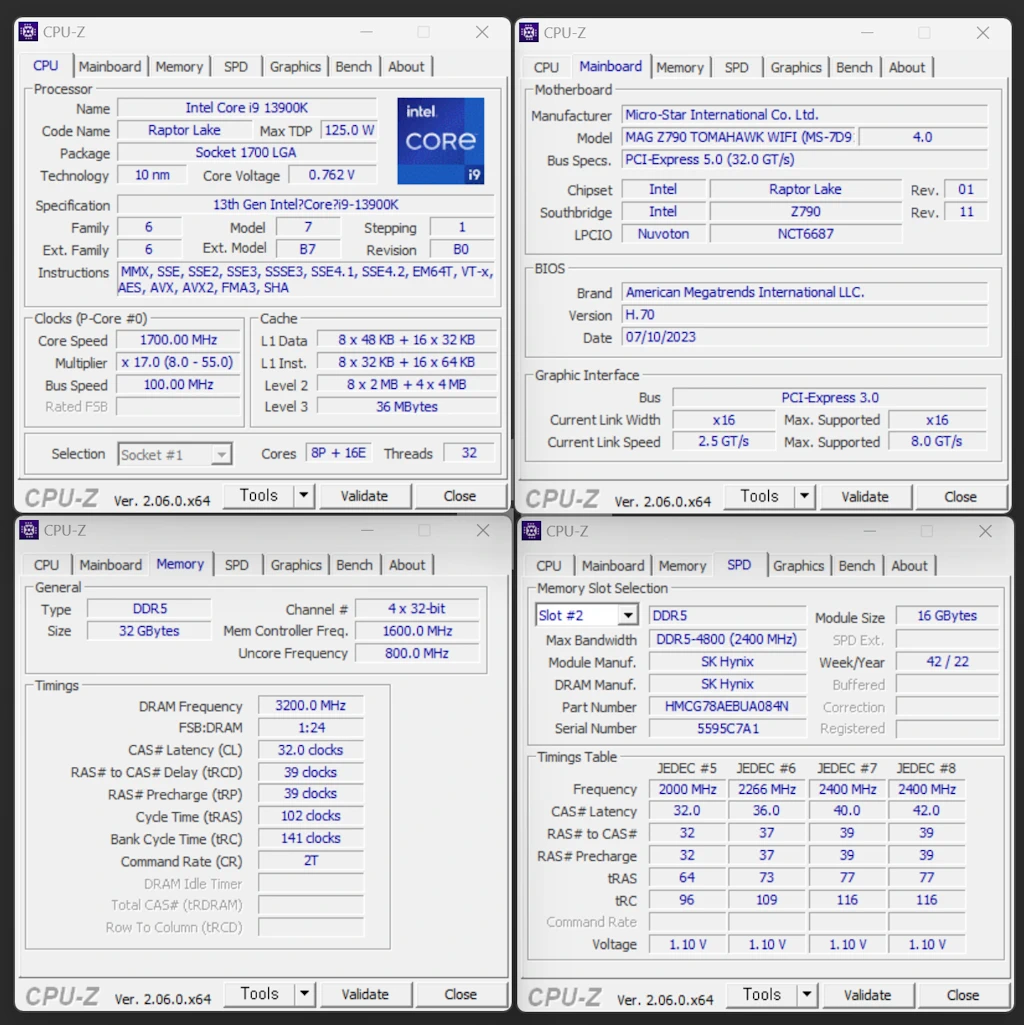Click Cores value 8P + 16E
Screen dimensions: 1024x1025
point(338,453)
